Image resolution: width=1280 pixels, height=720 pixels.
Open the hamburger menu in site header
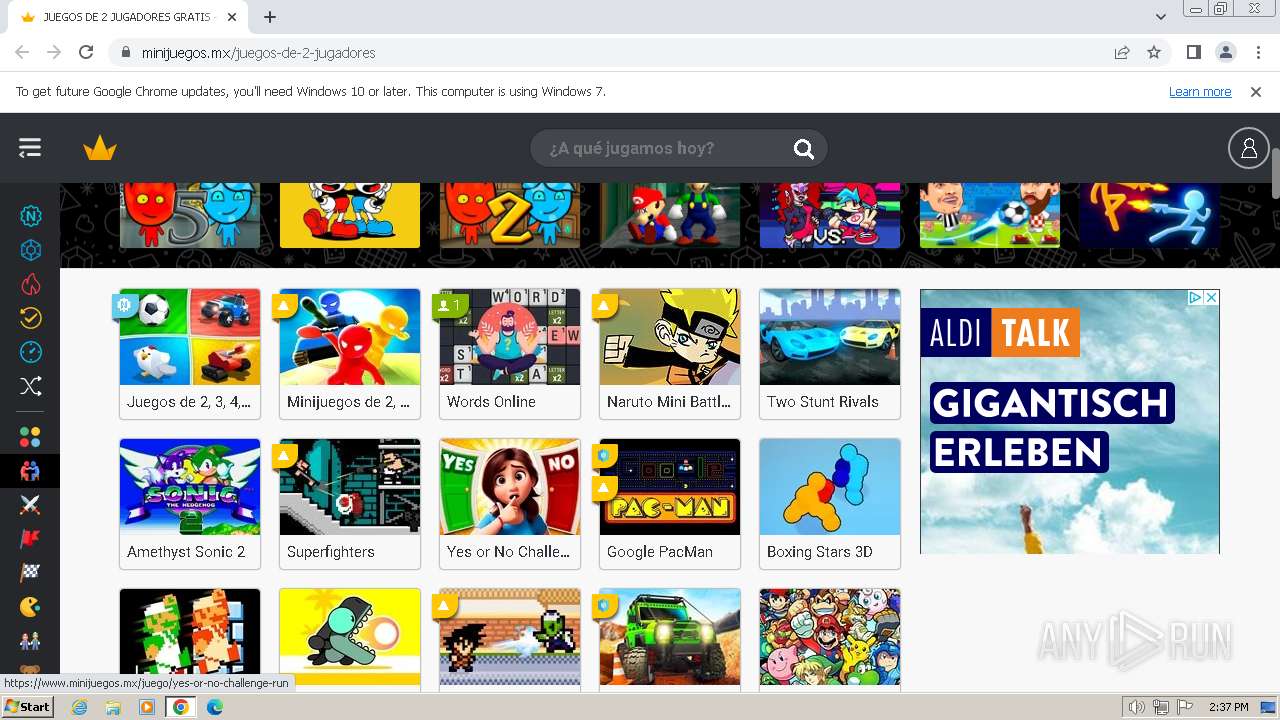[x=30, y=148]
